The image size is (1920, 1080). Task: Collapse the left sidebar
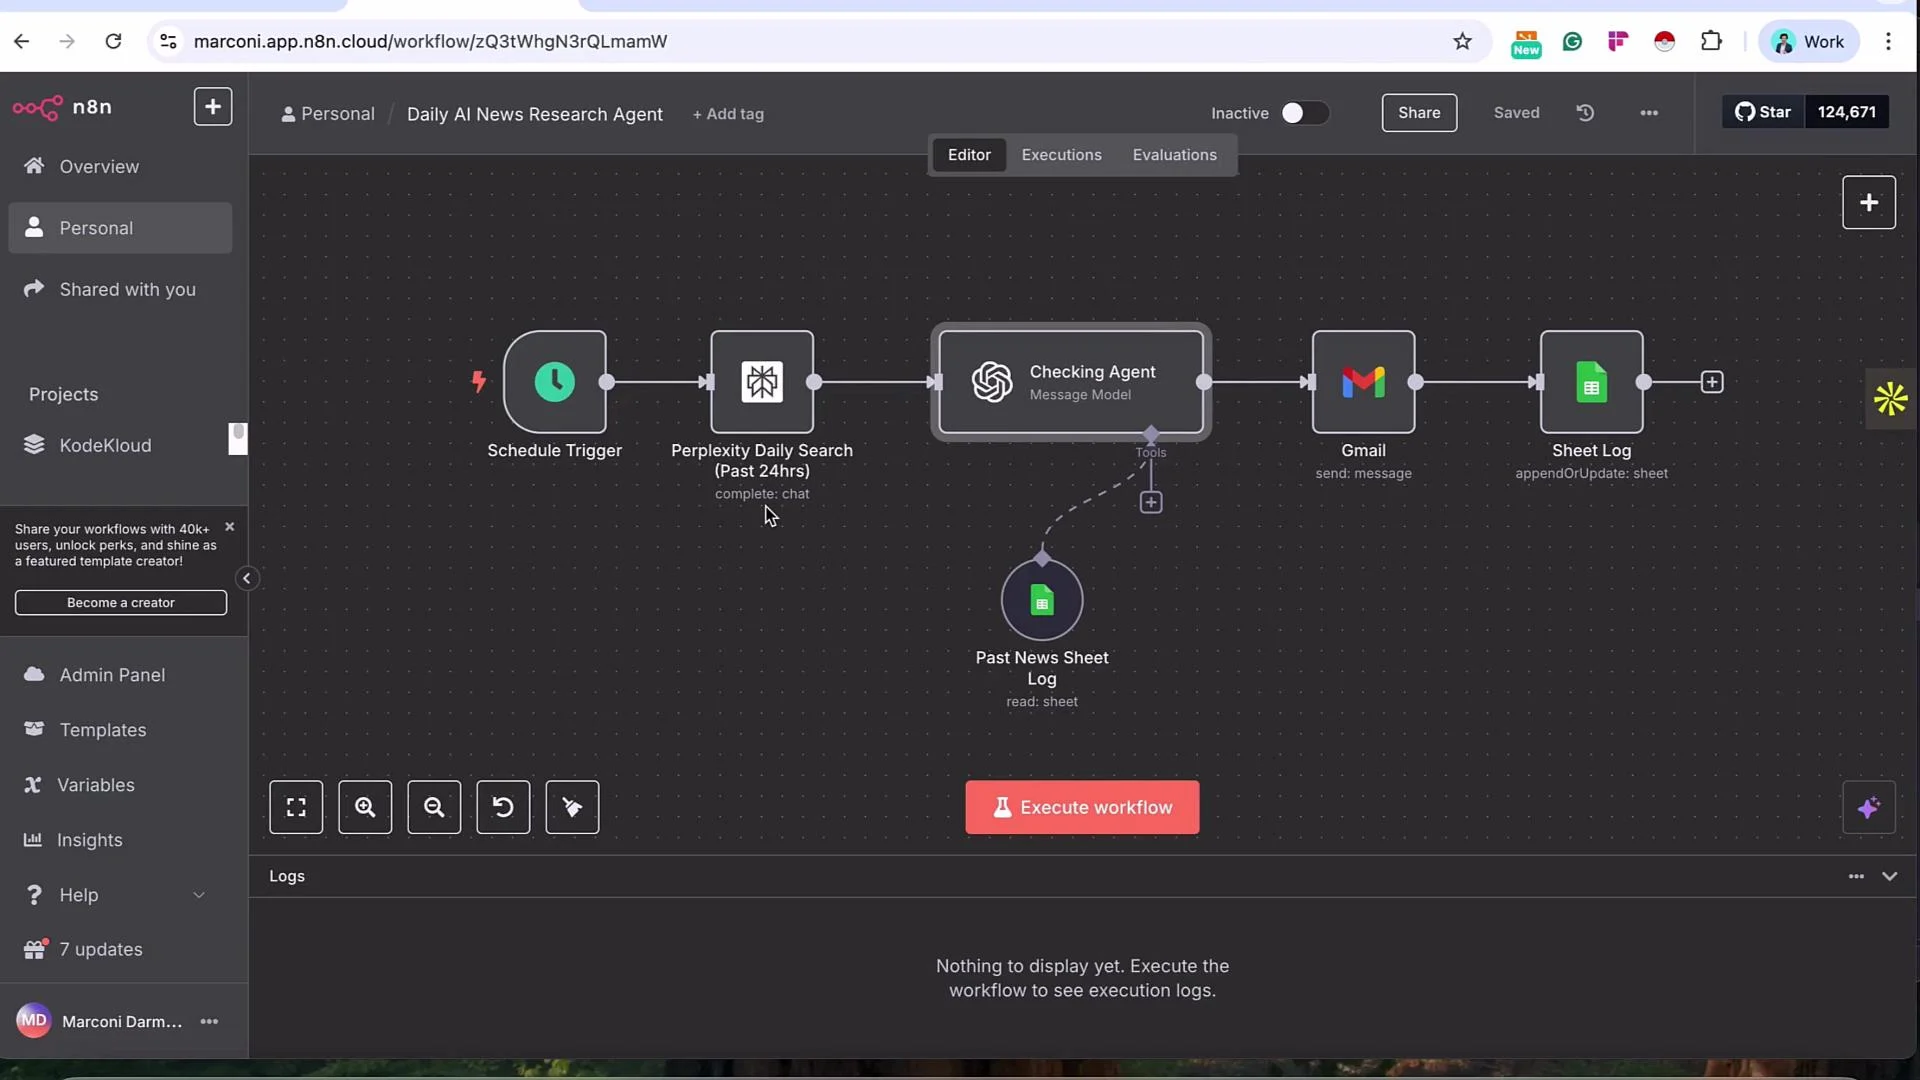[x=246, y=578]
